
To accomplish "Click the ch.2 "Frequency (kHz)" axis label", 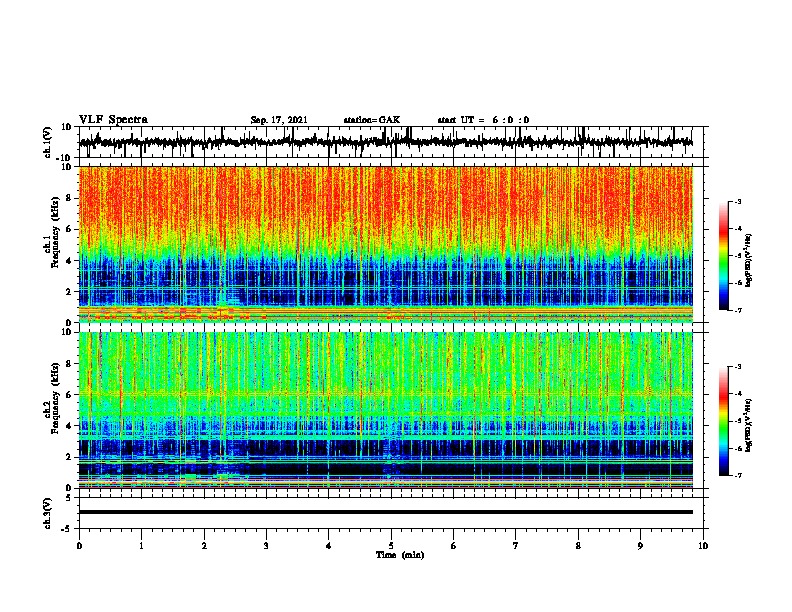I will coord(55,398).
